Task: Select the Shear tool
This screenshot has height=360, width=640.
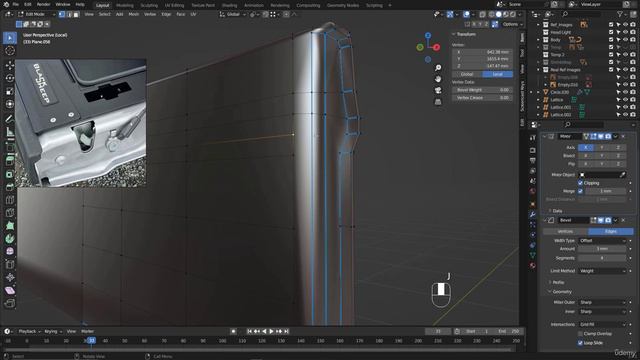Action: tap(10, 291)
